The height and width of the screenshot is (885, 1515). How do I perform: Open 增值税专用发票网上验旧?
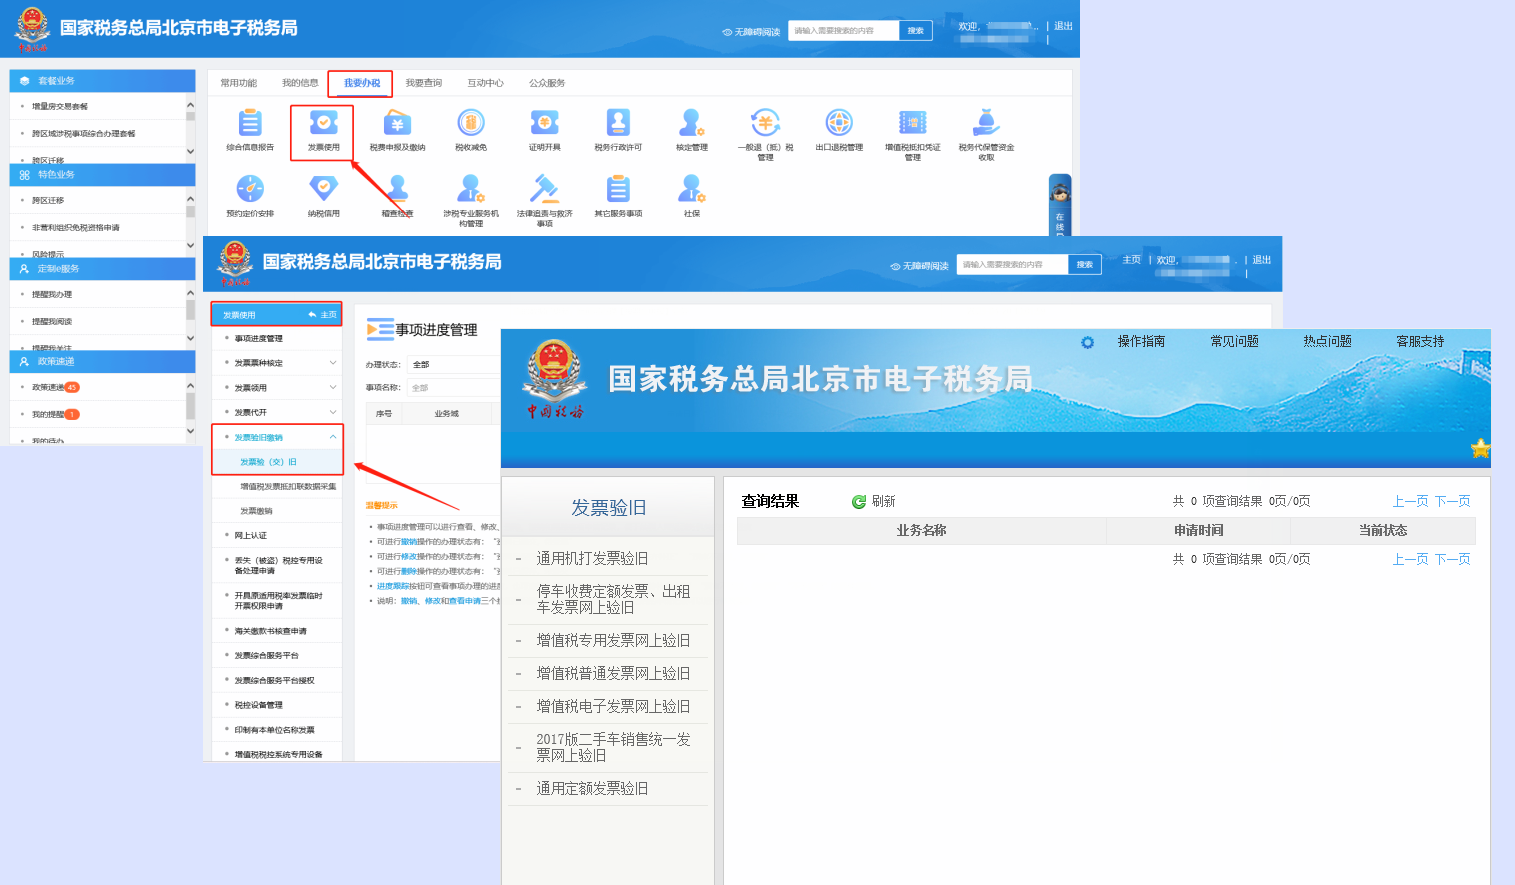(x=613, y=640)
